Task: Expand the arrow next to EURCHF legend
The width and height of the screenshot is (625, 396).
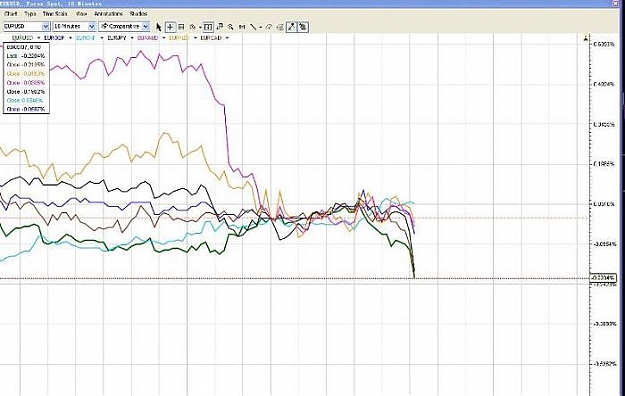Action: click(102, 38)
